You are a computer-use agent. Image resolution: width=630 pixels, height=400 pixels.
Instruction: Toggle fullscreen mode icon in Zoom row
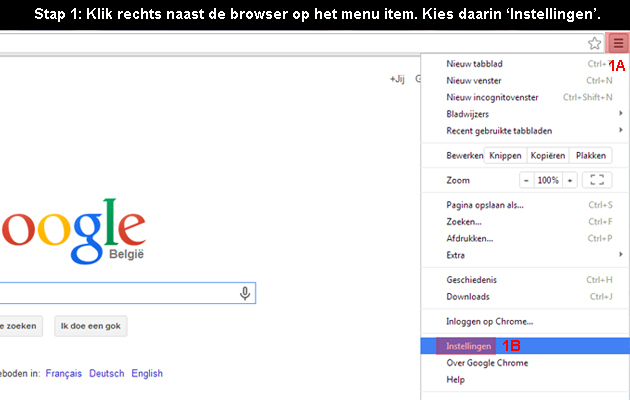597,180
